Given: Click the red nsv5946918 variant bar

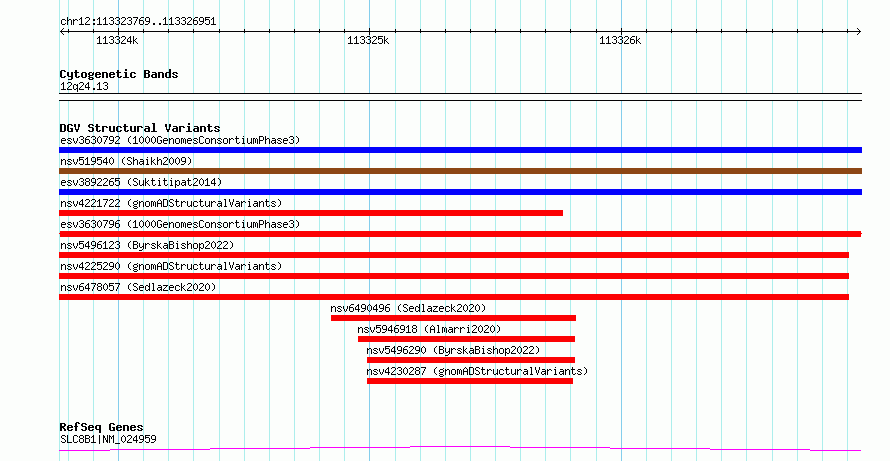Looking at the screenshot, I should coord(467,339).
